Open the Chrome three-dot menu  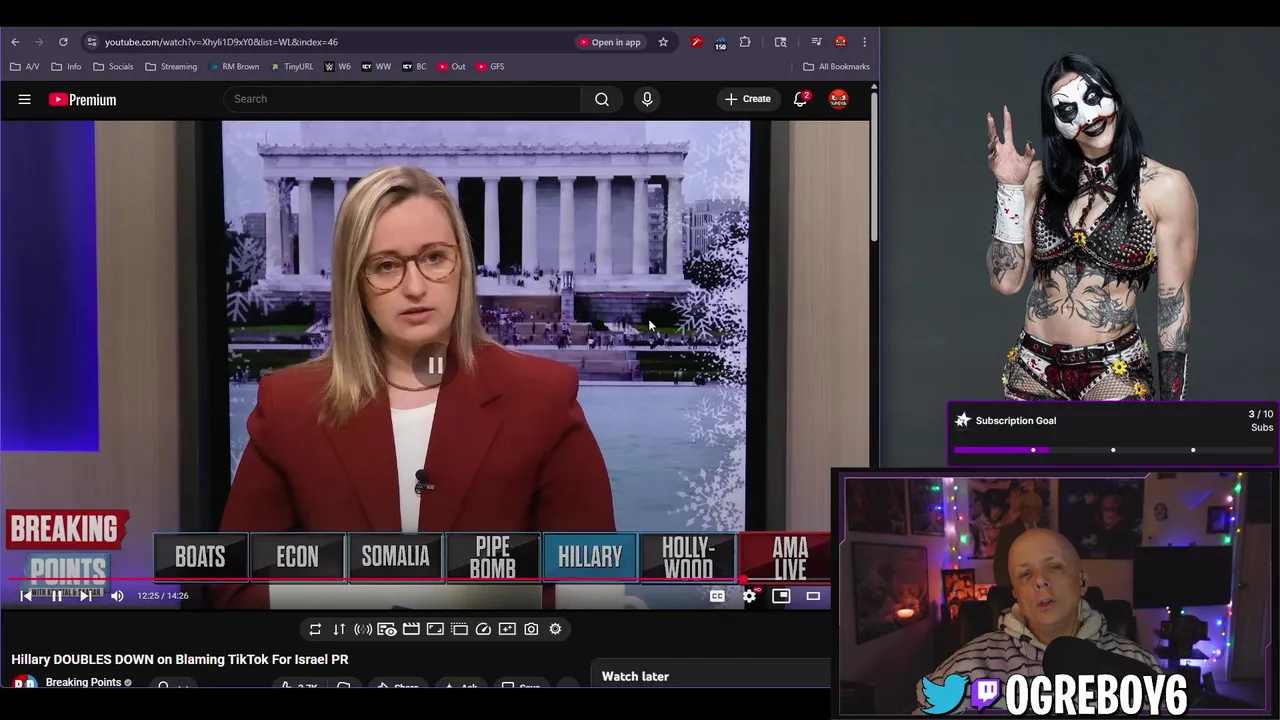(864, 42)
